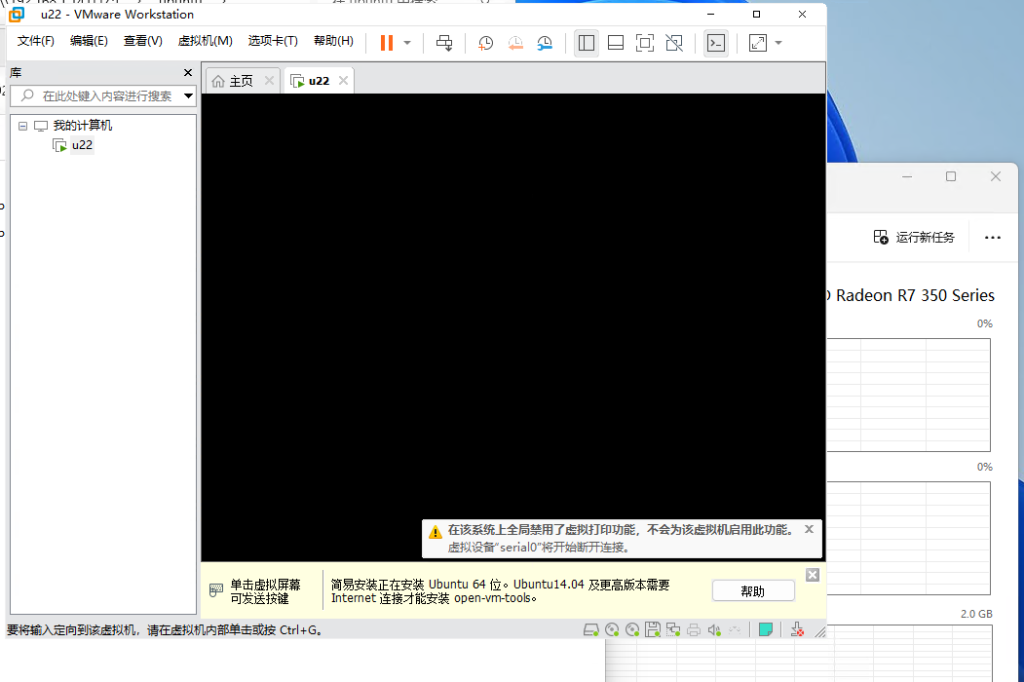The width and height of the screenshot is (1024, 682).
Task: Open the 虚拟机(M) menu
Action: (205, 41)
